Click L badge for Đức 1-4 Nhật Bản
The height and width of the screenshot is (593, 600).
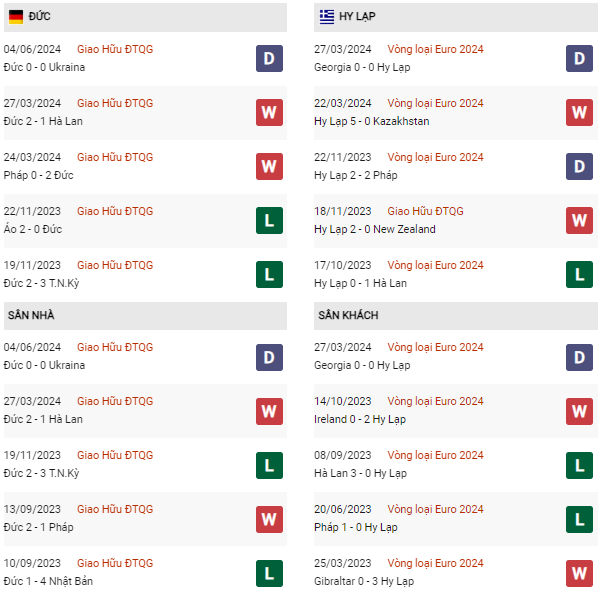pos(268,572)
